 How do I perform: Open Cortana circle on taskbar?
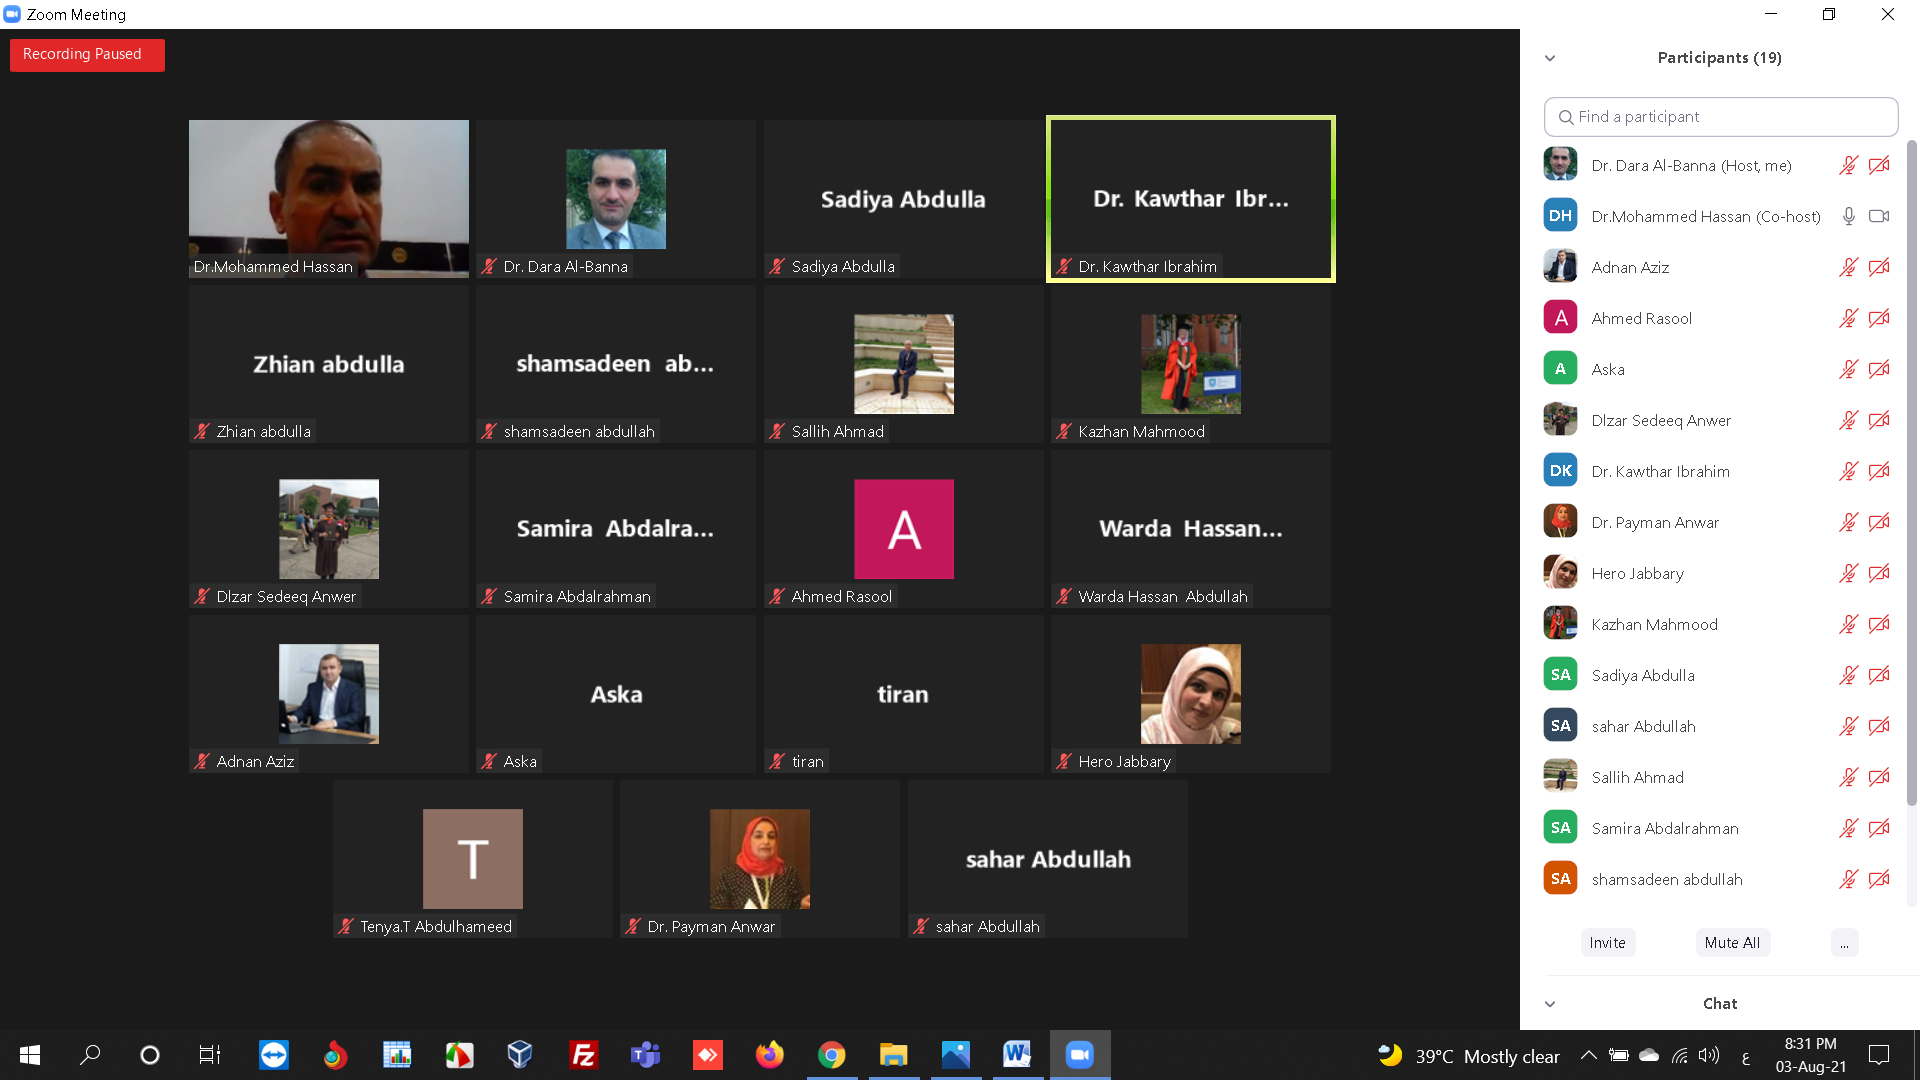pos(150,1055)
